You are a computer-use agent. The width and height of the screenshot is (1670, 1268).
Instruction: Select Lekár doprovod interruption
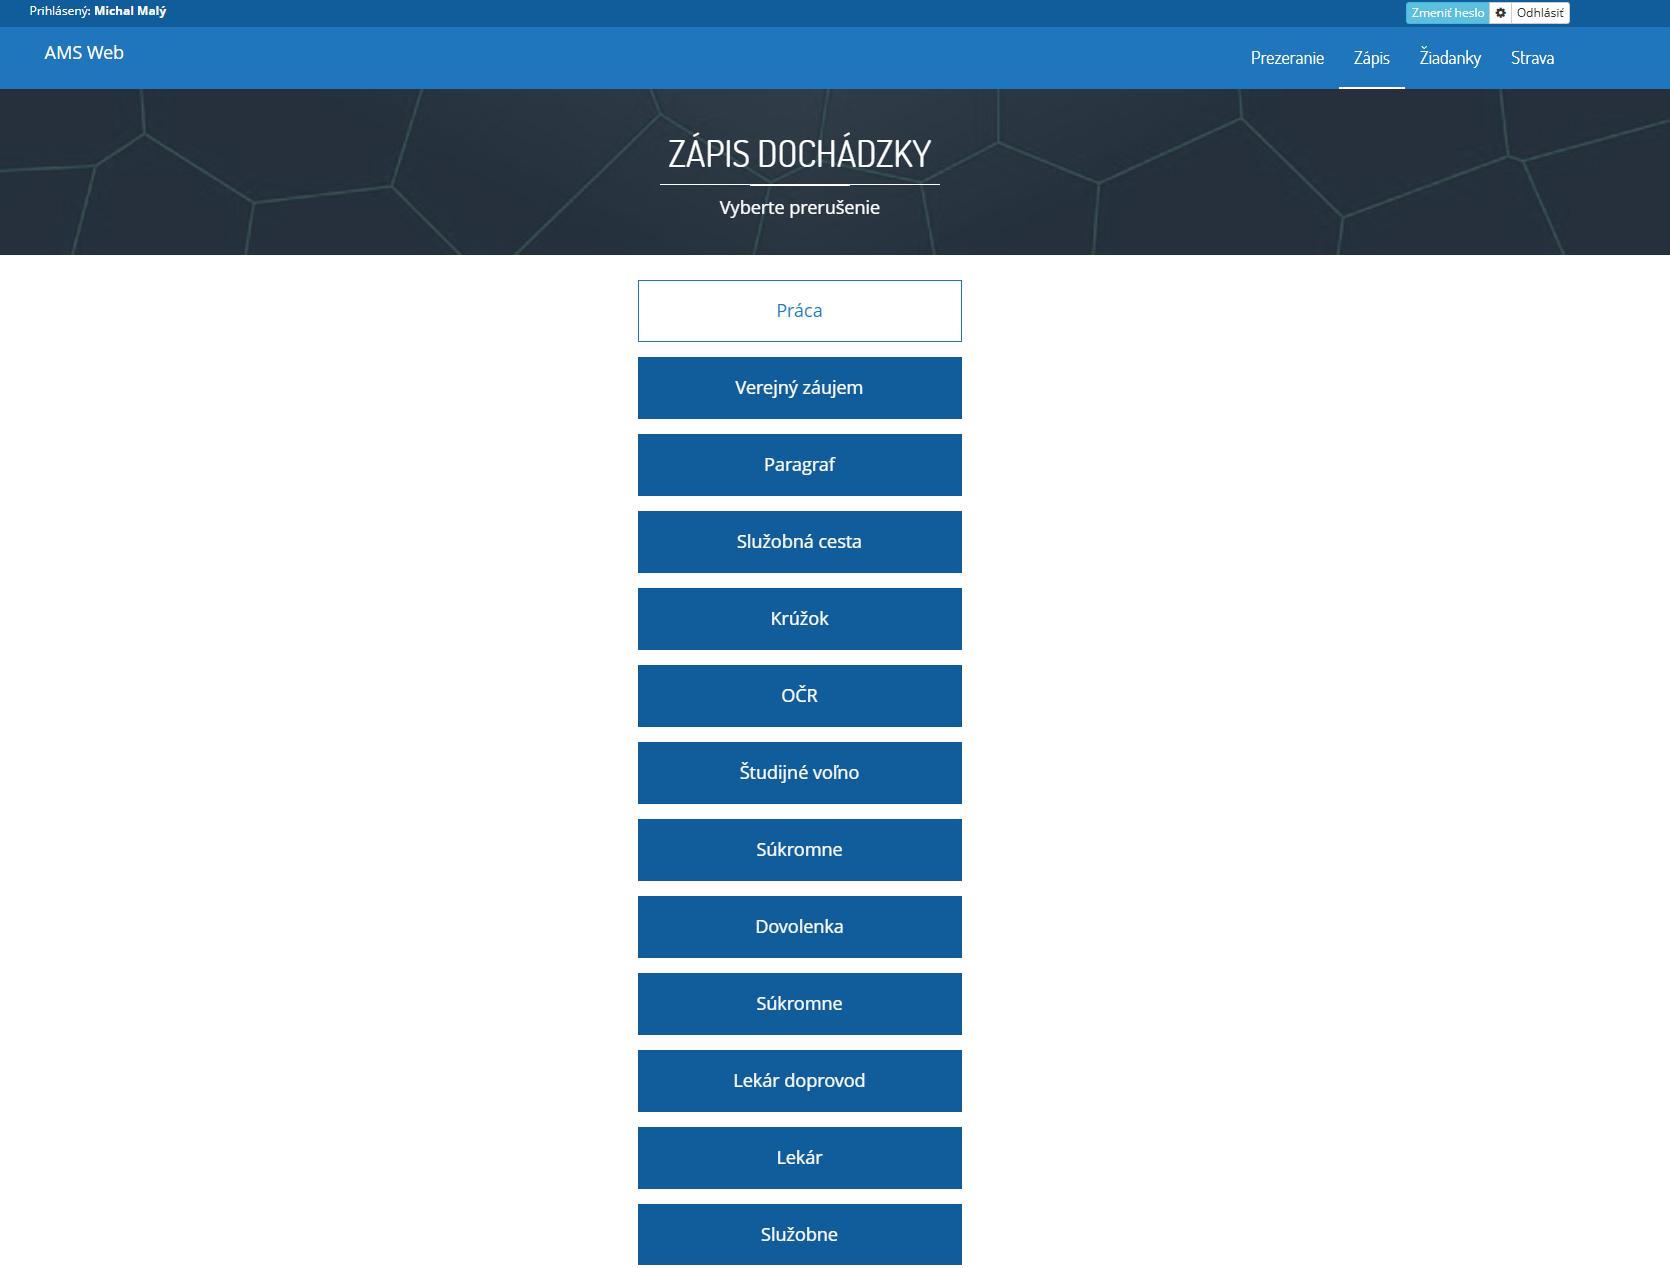[799, 1080]
